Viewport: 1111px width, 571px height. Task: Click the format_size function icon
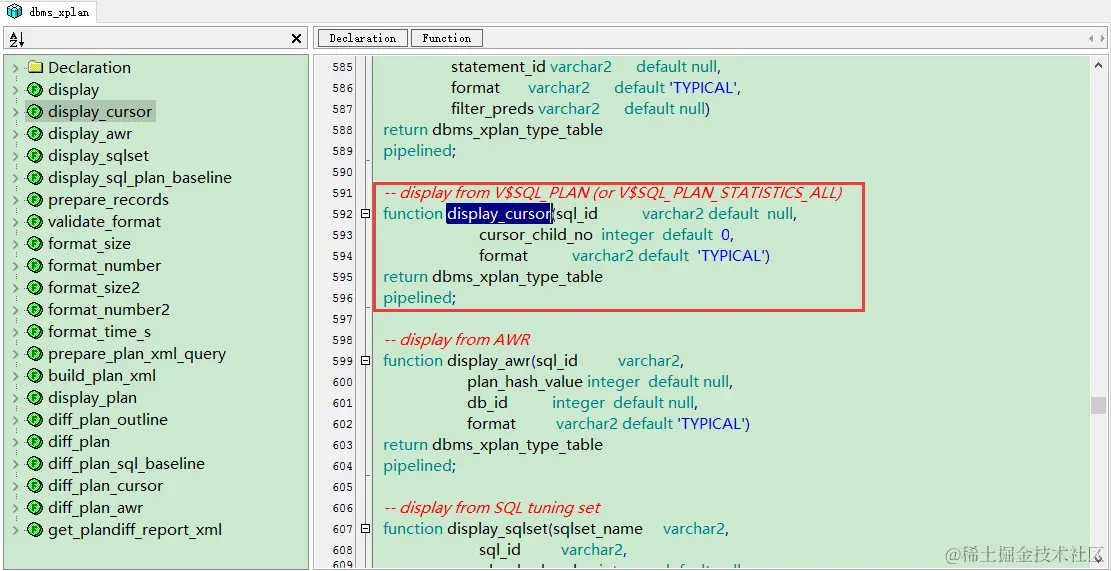35,244
